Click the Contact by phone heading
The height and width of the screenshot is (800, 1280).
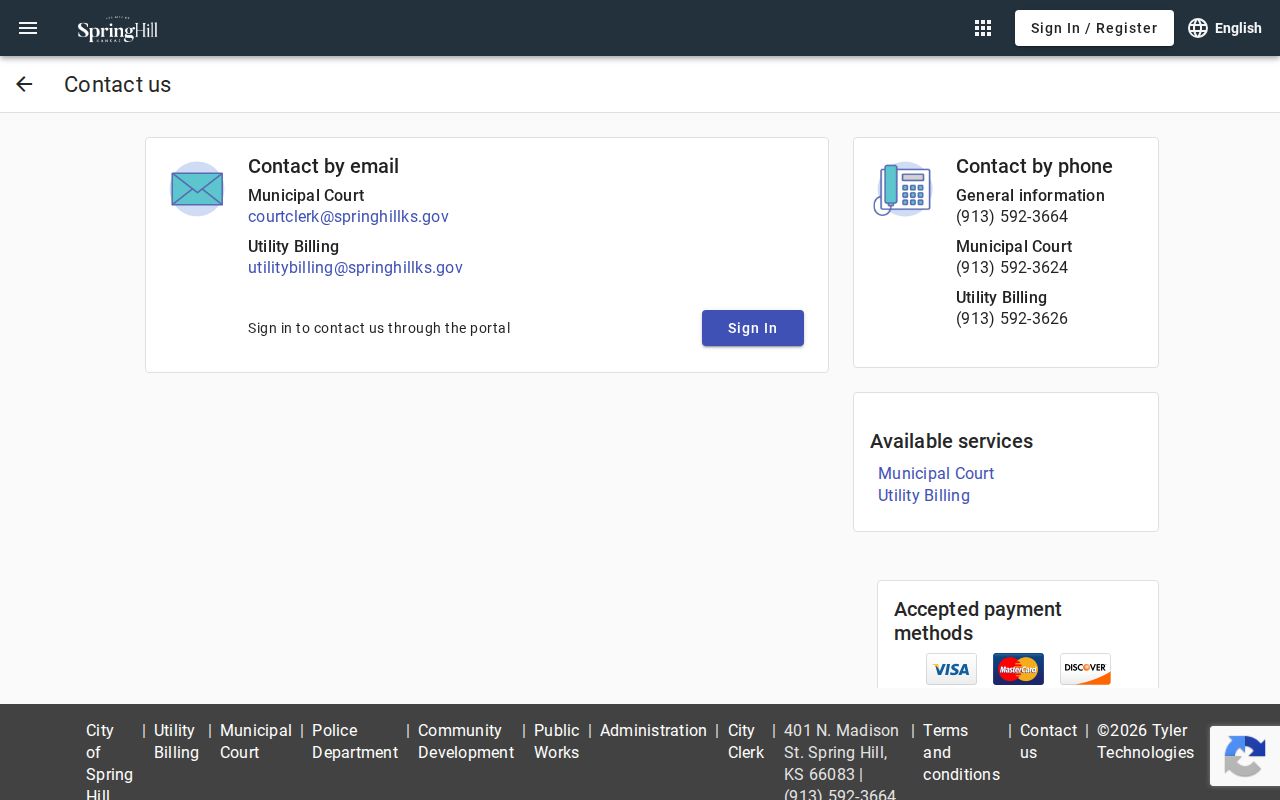pos(1034,166)
